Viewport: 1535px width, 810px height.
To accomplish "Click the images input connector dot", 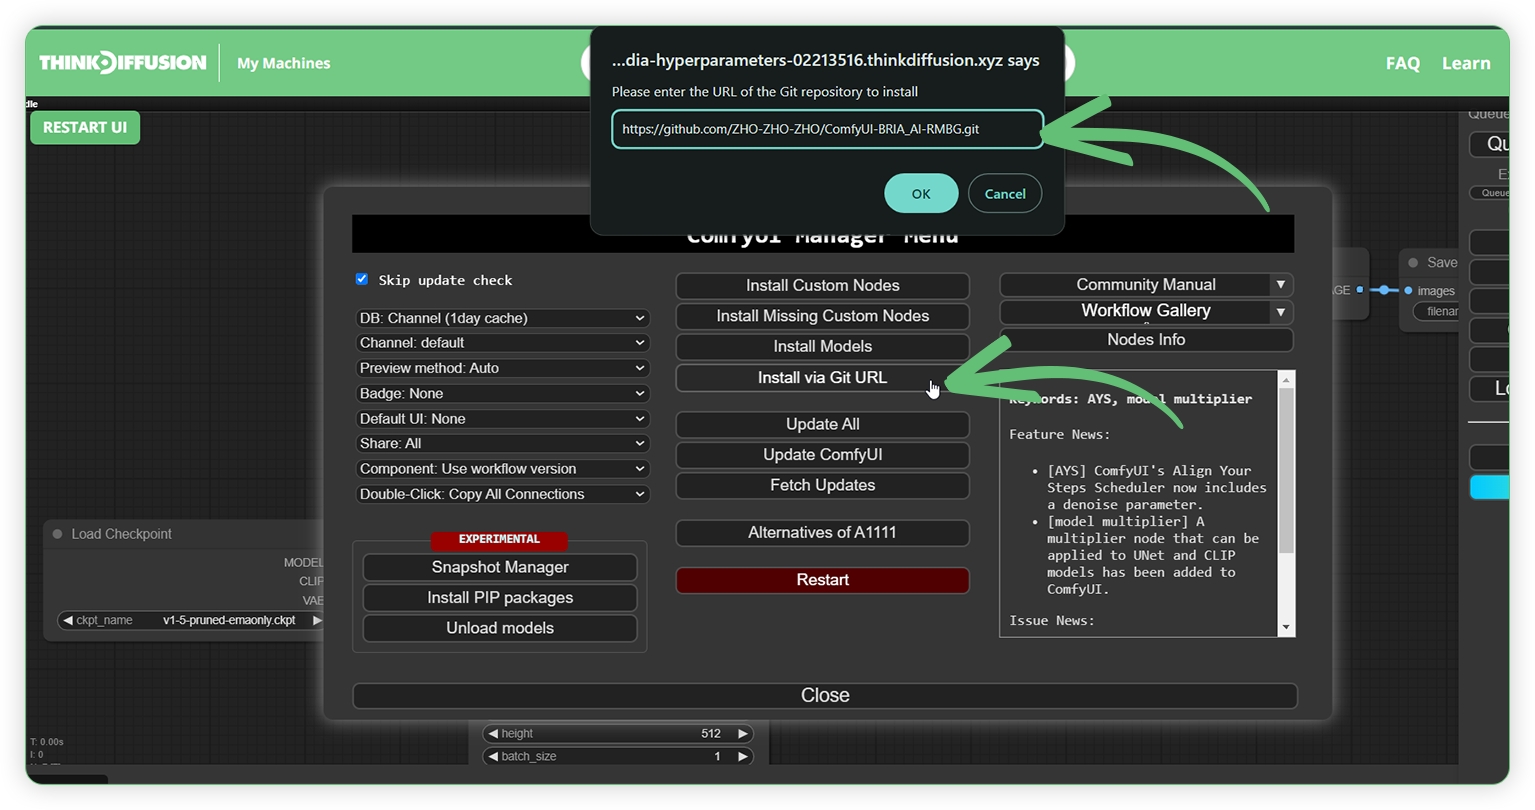I will 1408,290.
